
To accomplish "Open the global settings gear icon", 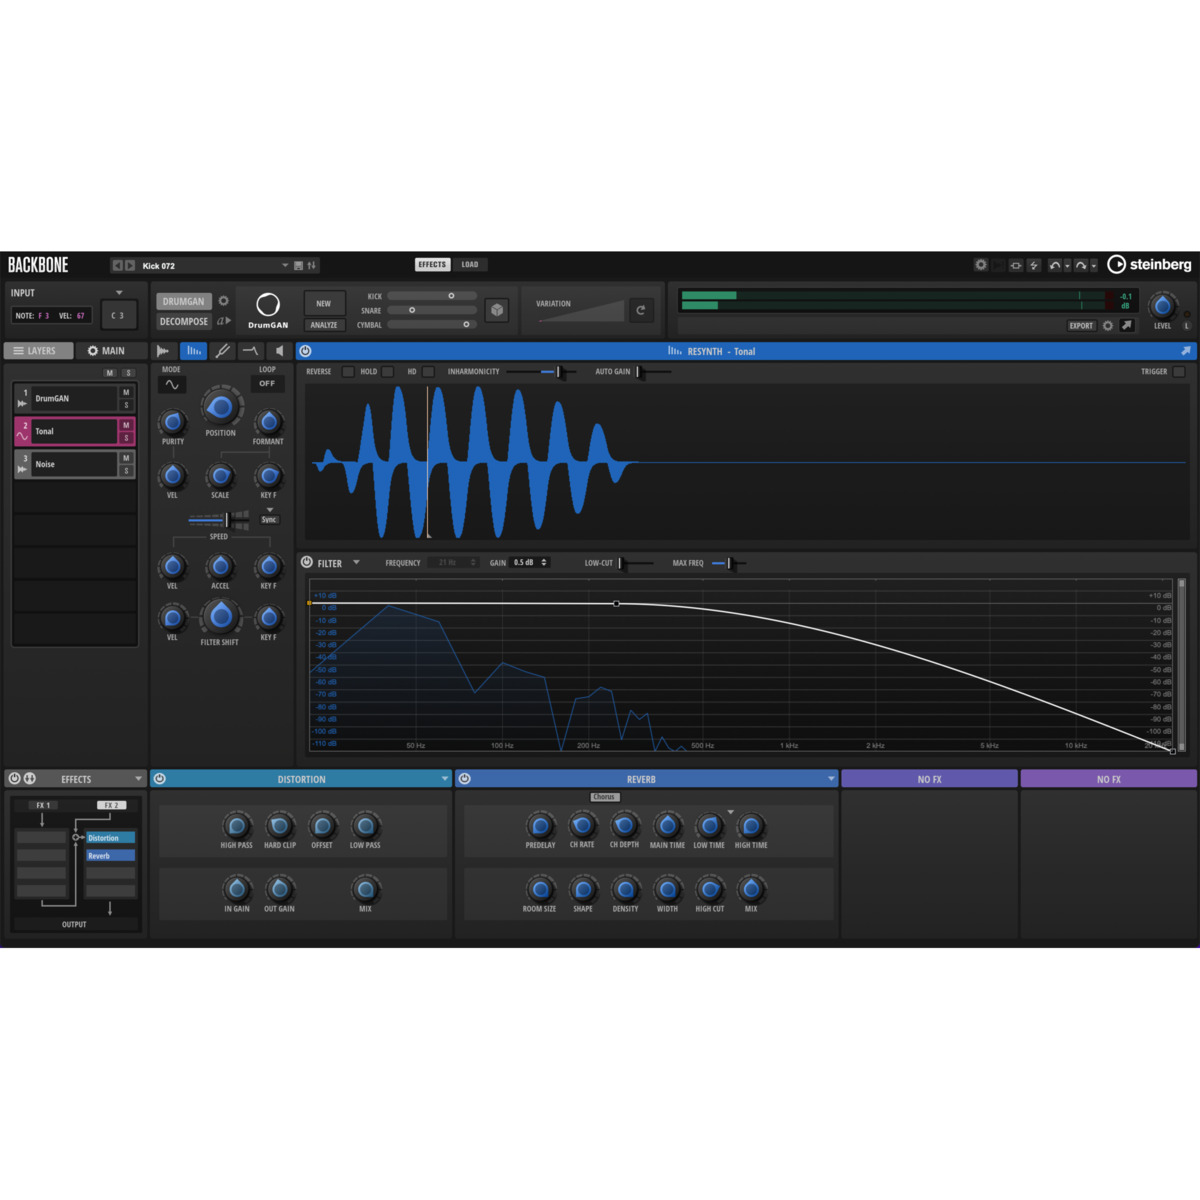I will pos(981,265).
